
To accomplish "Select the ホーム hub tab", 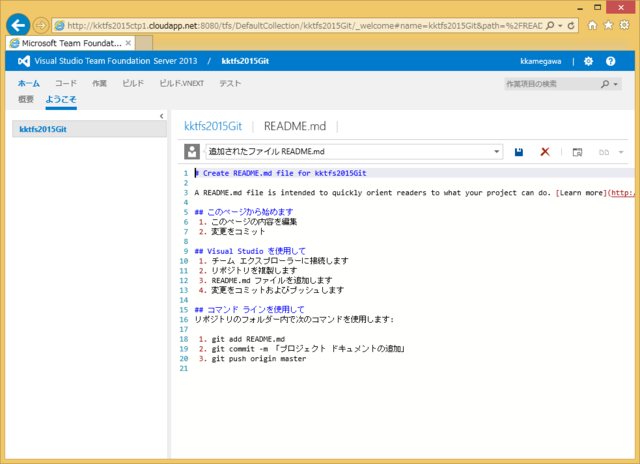I will (29, 83).
